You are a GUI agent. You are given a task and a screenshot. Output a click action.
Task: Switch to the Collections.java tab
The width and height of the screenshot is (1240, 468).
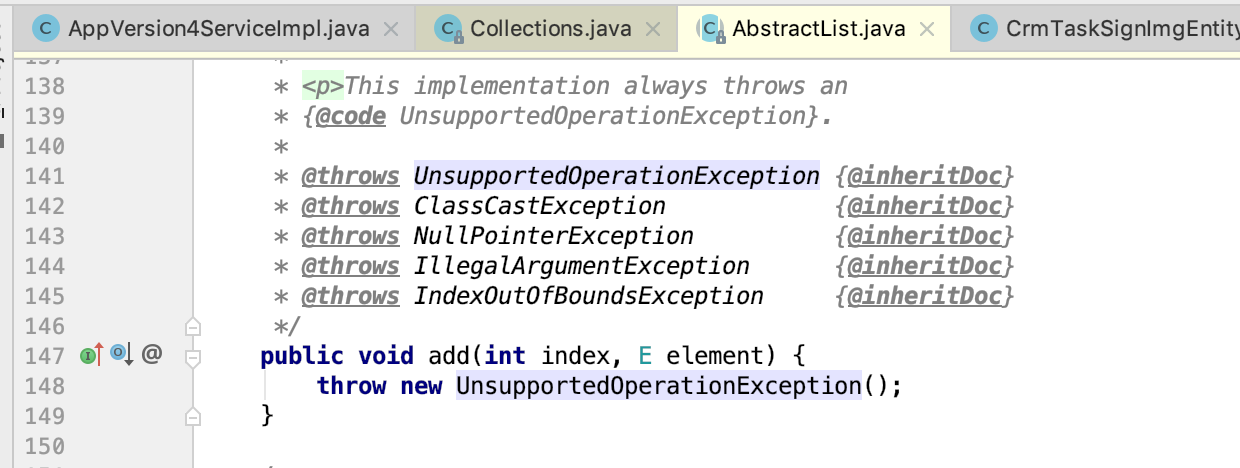[x=550, y=29]
